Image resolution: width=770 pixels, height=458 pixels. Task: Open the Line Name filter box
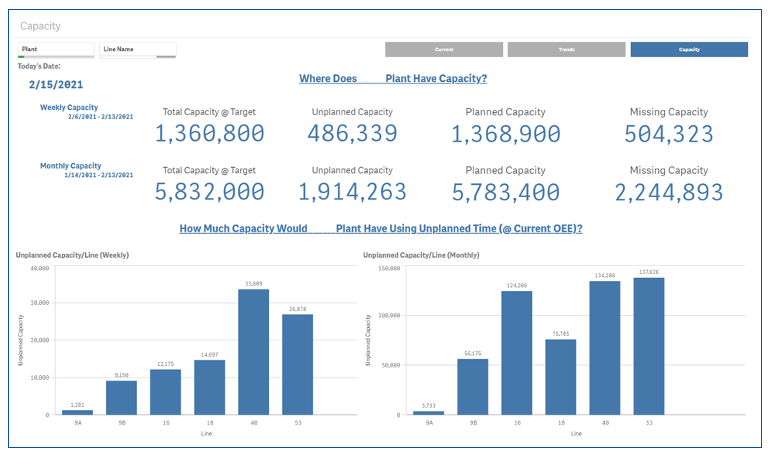coord(138,50)
